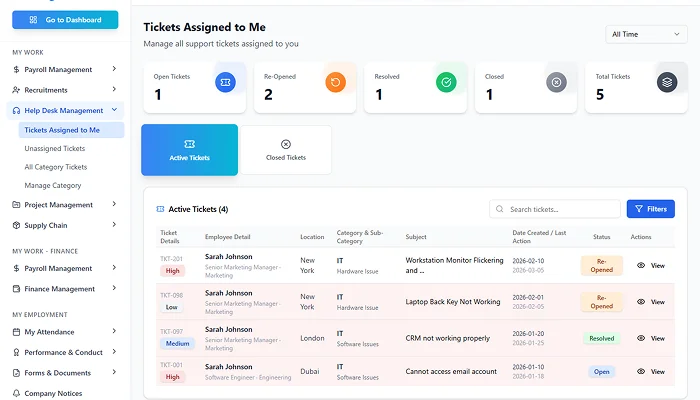Click the blue Filters button
This screenshot has height=400, width=700.
coord(650,209)
